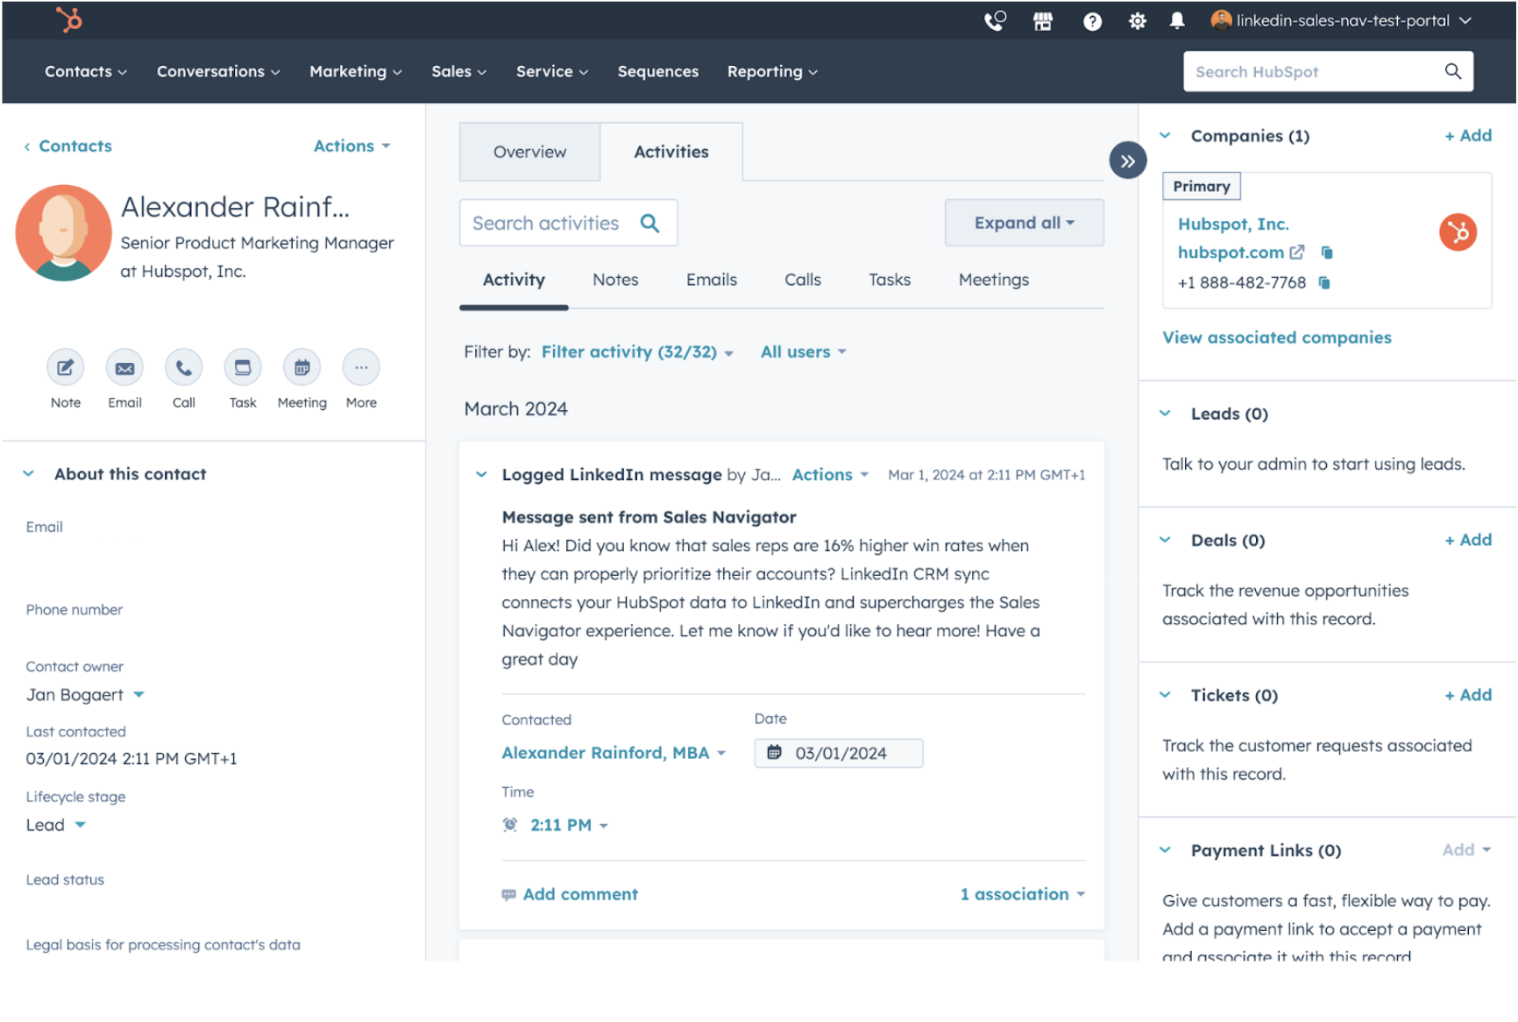Open the Sales navigation menu
Image resolution: width=1518 pixels, height=1022 pixels.
tap(459, 72)
